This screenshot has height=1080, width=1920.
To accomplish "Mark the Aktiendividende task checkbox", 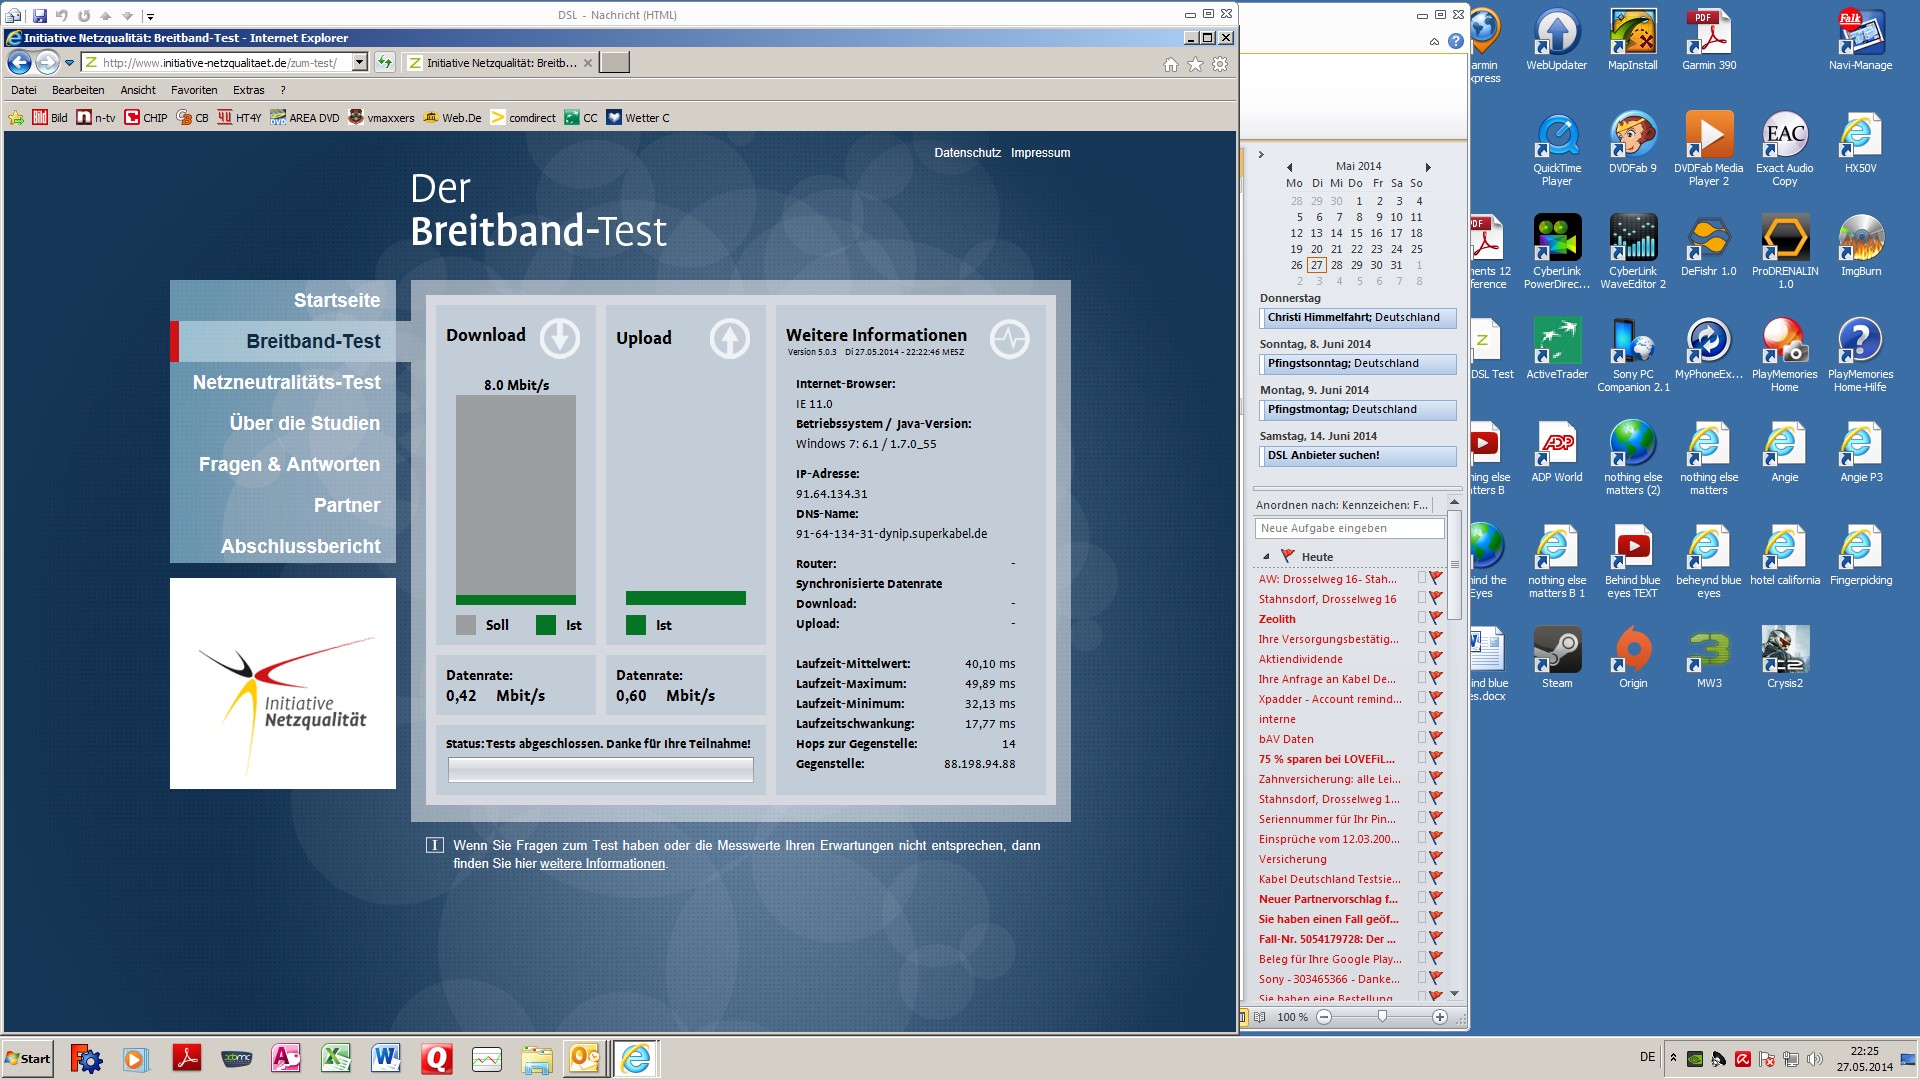I will [x=1421, y=658].
